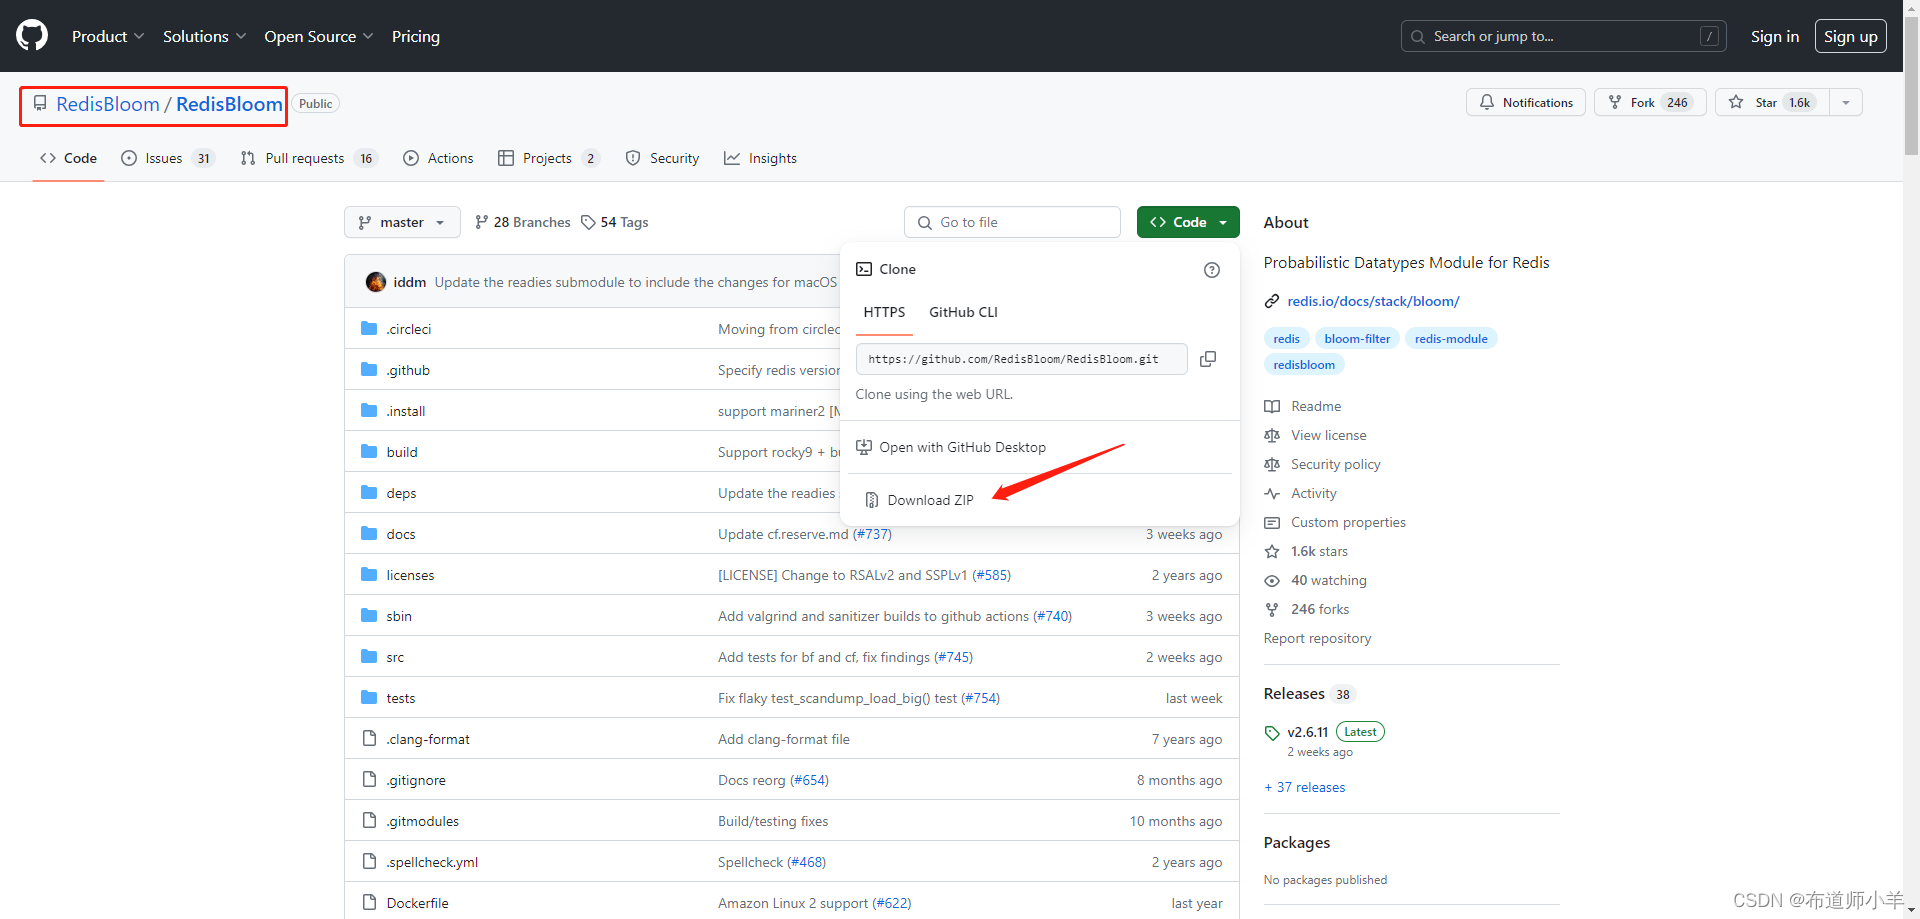Focus the Go to file search box

tap(1012, 222)
